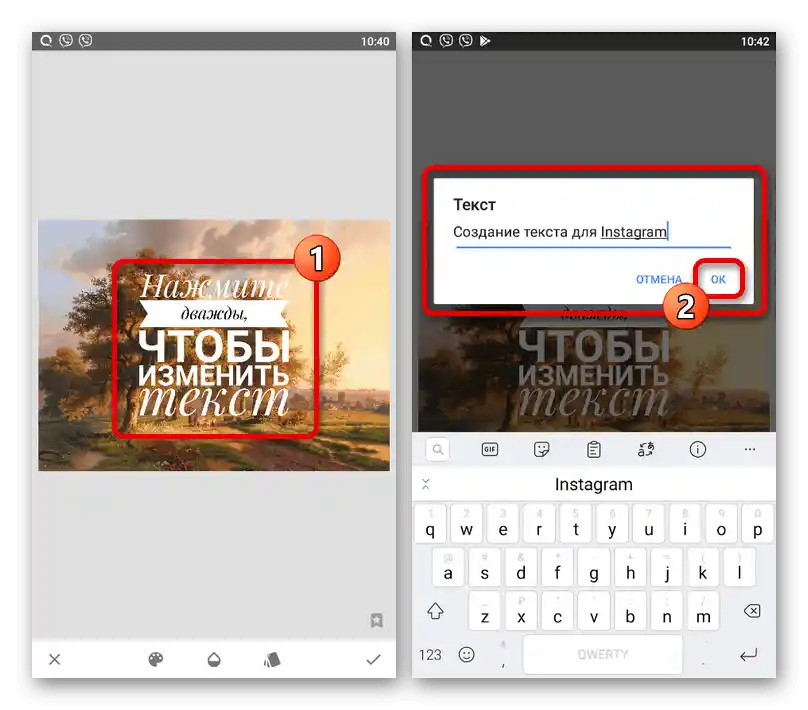This screenshot has width=808, height=710.
Task: Tap the c key
Action: 558,611
